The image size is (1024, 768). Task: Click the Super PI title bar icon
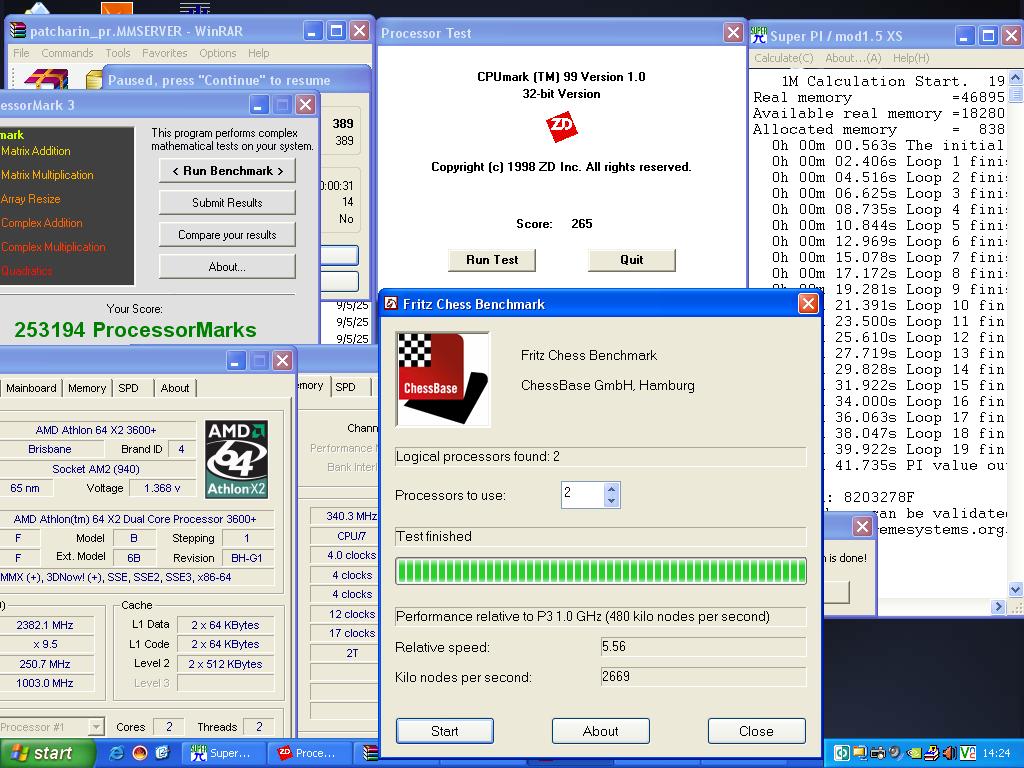(x=758, y=35)
